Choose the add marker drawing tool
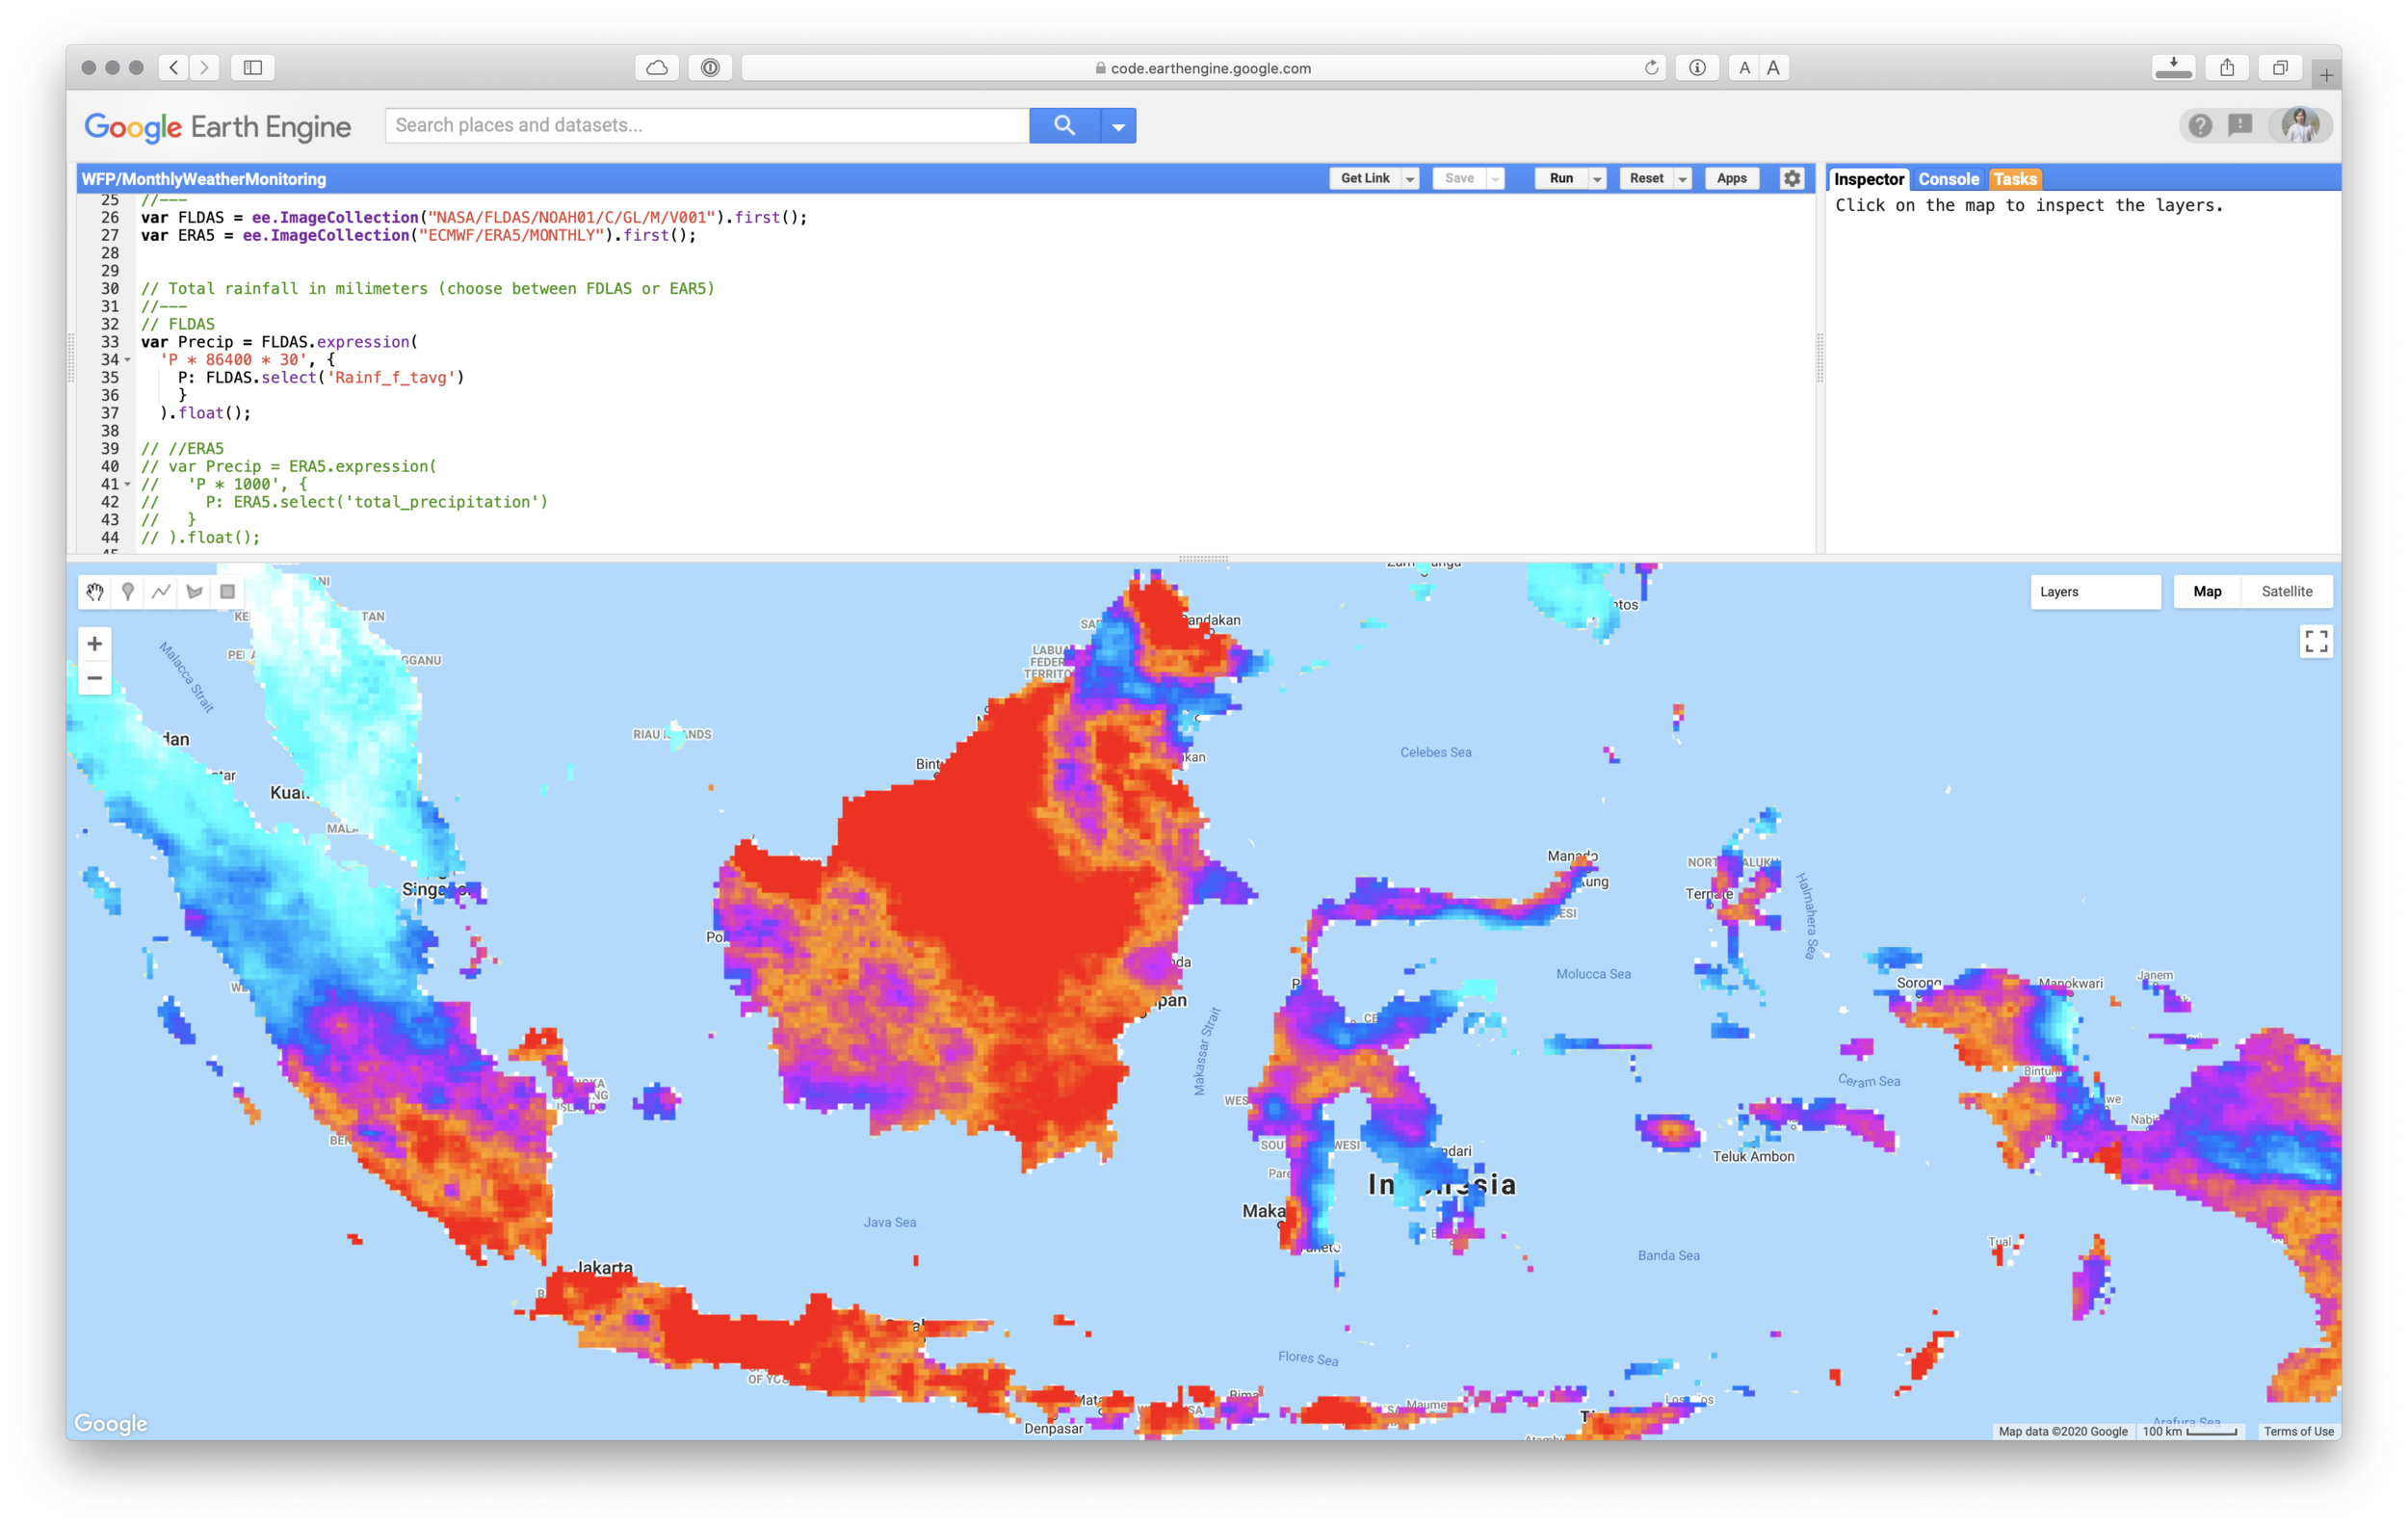2408x1528 pixels. click(x=128, y=592)
